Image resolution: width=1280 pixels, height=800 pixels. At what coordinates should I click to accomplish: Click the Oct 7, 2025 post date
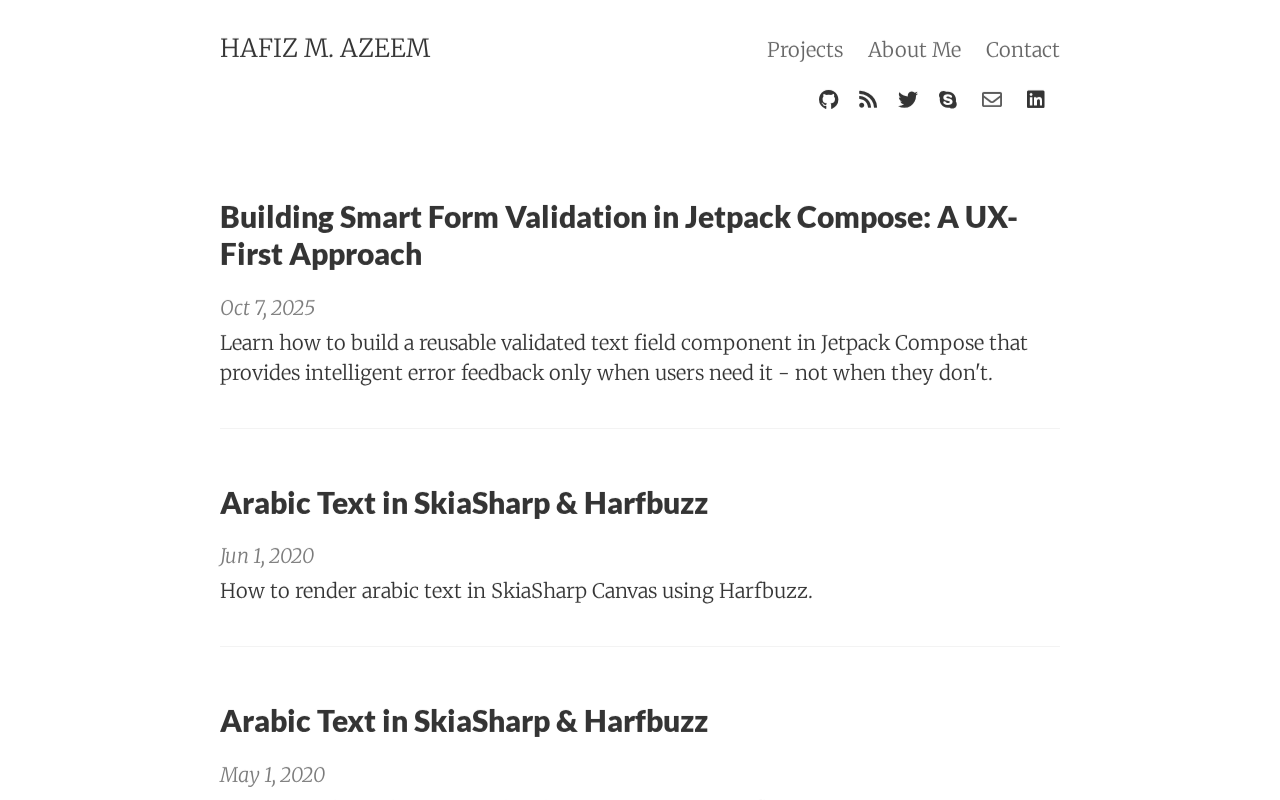[x=267, y=308]
